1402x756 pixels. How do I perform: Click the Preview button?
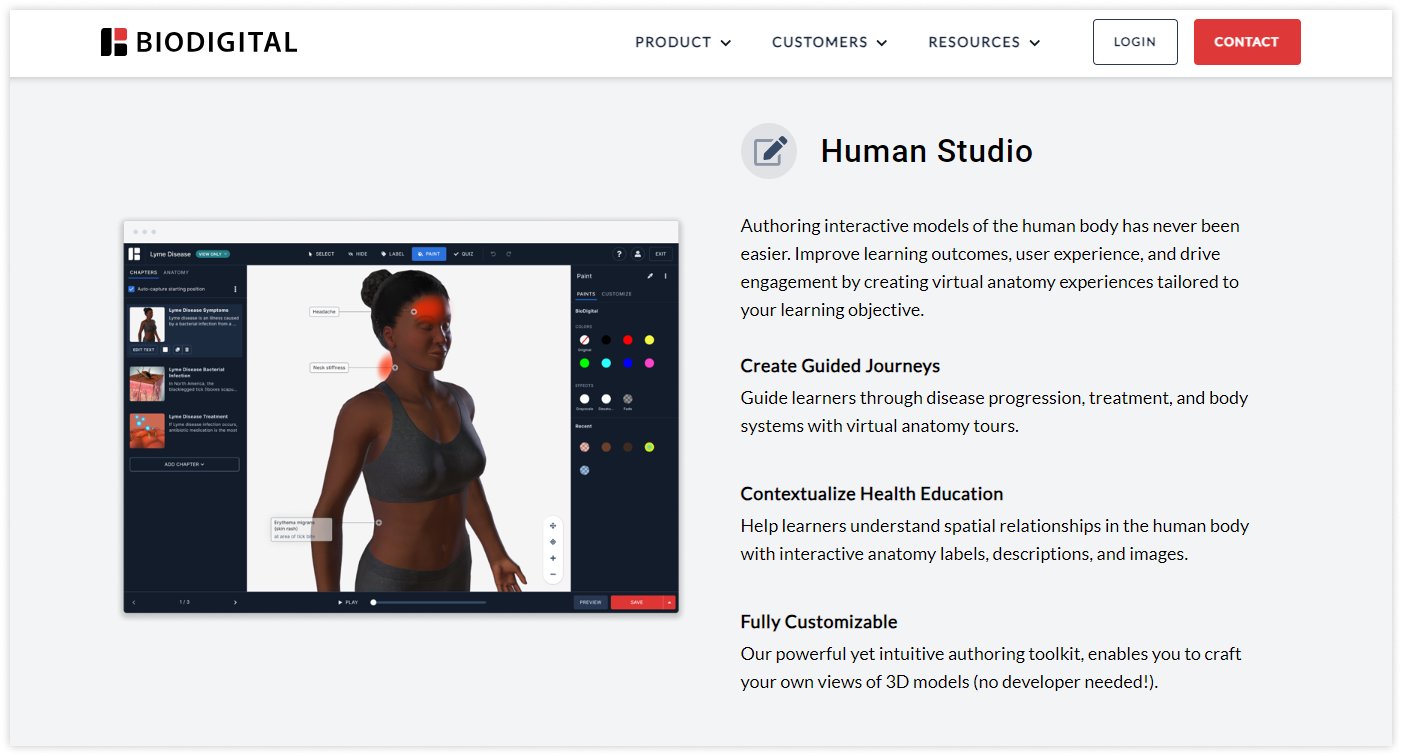(590, 602)
